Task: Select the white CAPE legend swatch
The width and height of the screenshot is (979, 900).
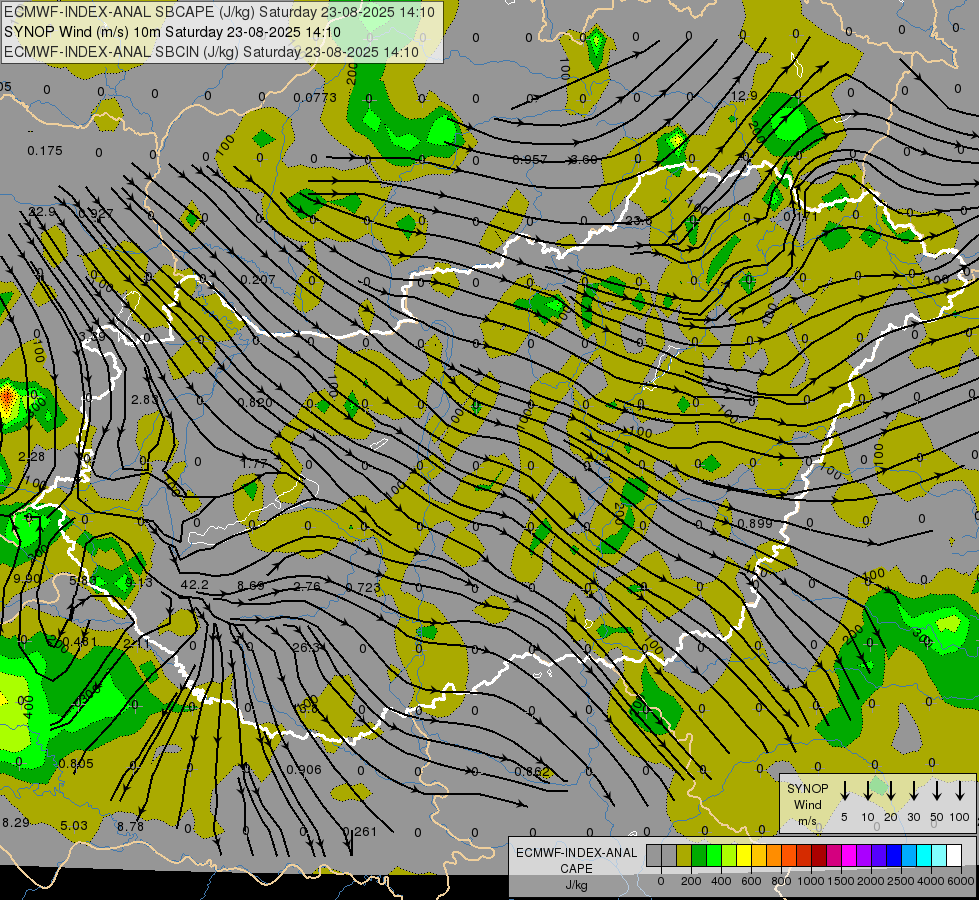Action: (953, 855)
